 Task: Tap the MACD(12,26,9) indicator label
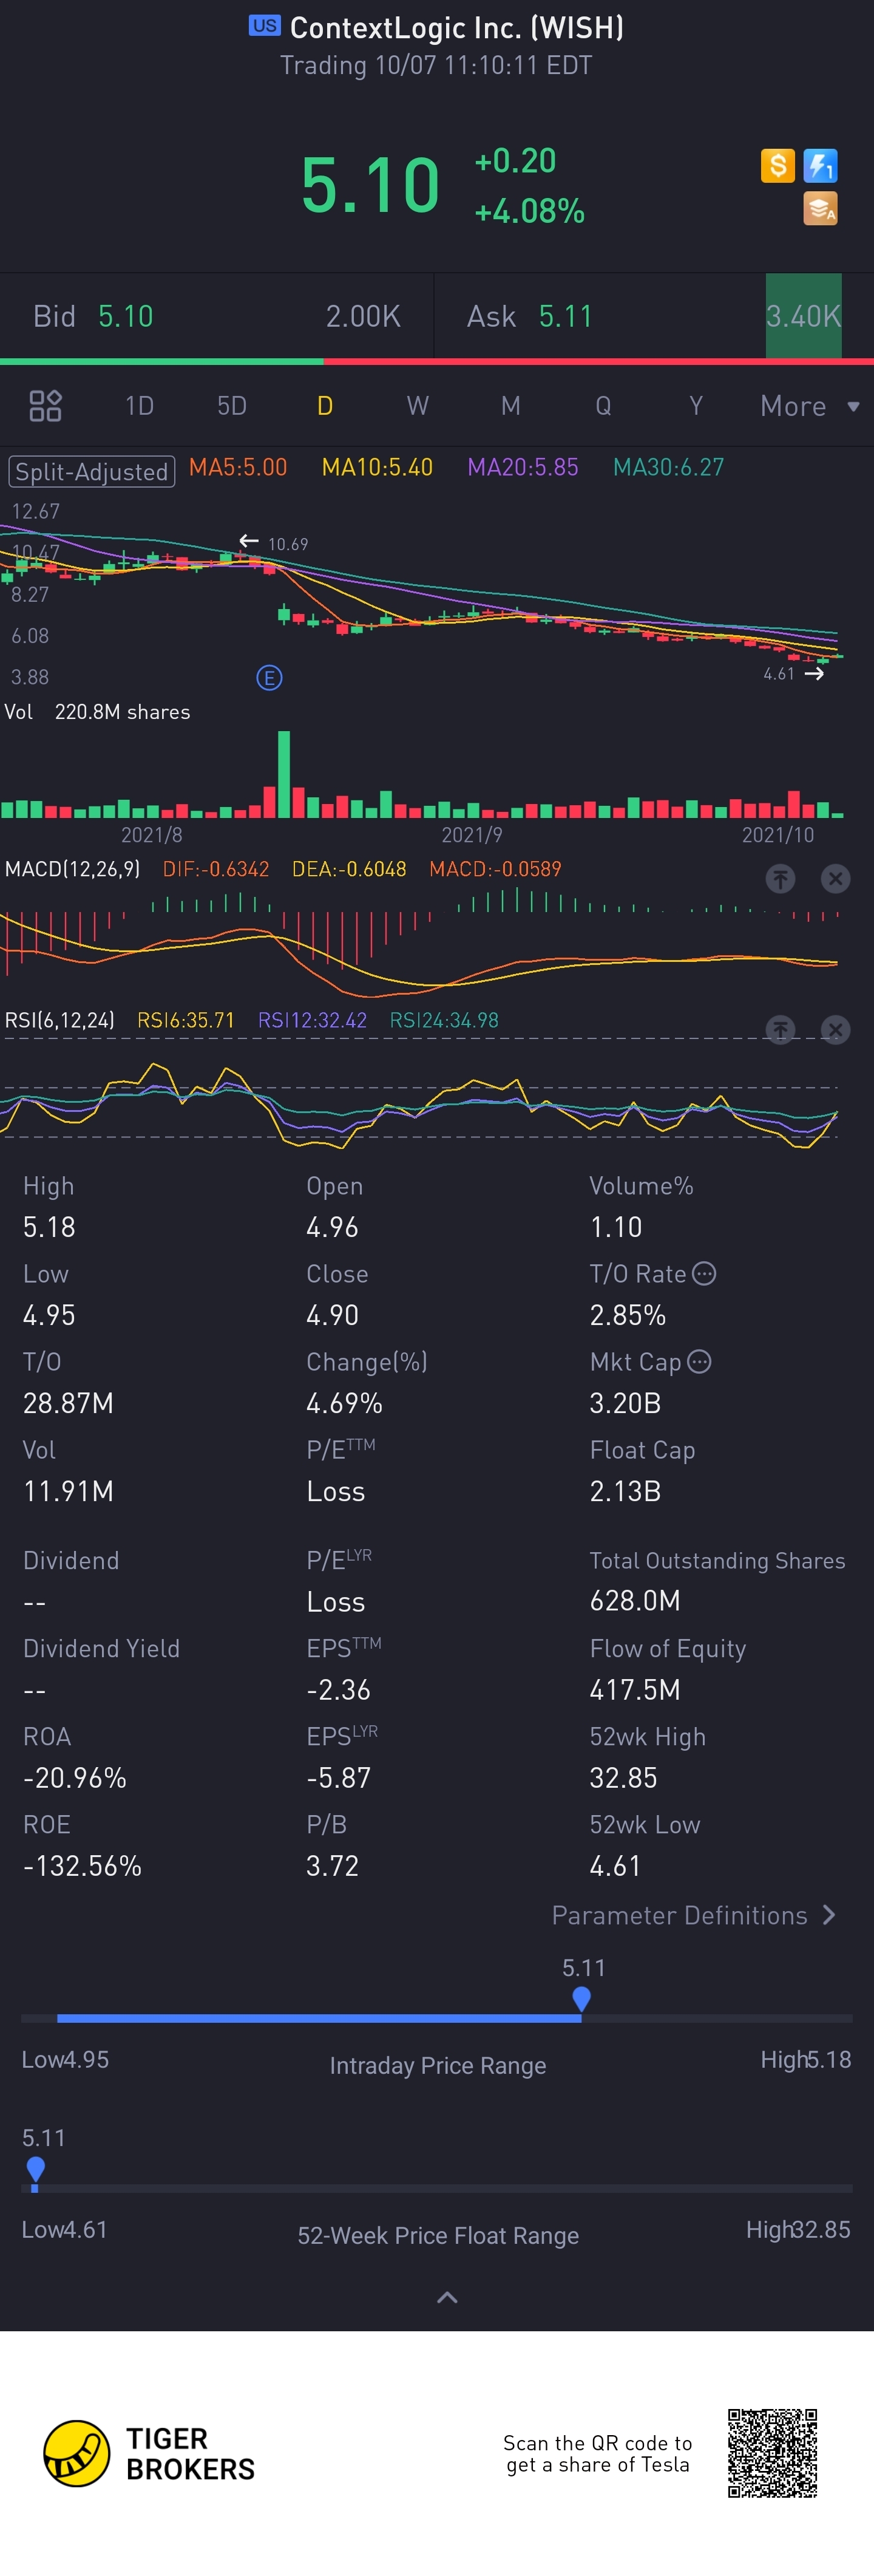pyautogui.click(x=73, y=869)
